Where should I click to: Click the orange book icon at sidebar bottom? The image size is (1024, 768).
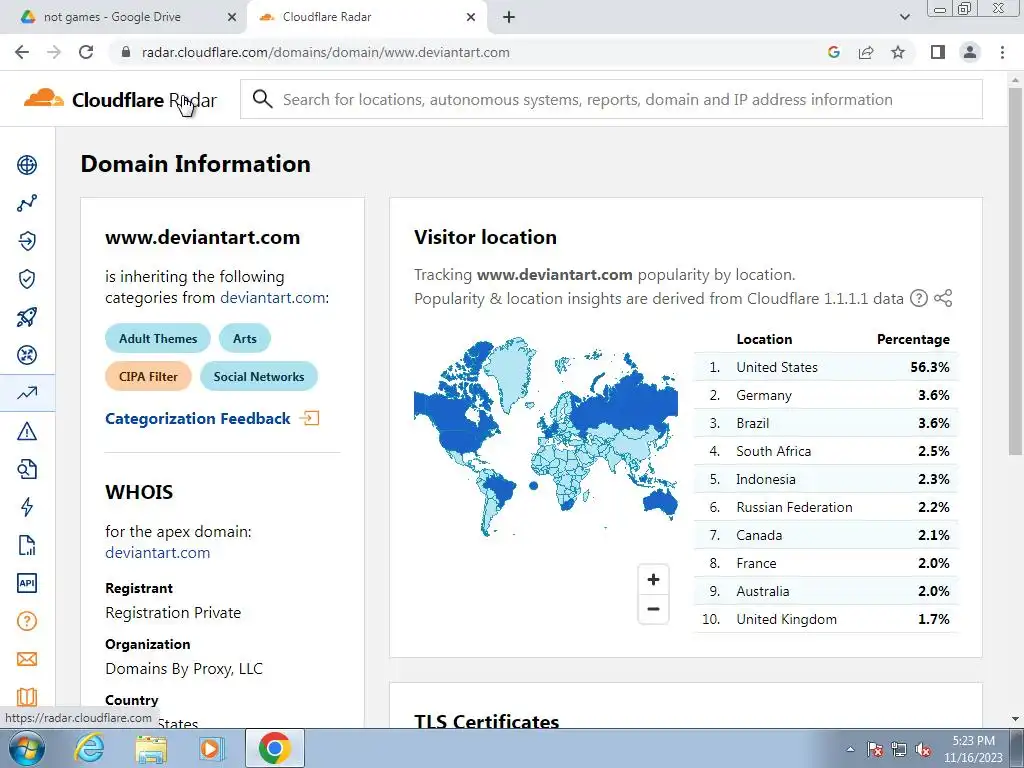pyautogui.click(x=27, y=697)
